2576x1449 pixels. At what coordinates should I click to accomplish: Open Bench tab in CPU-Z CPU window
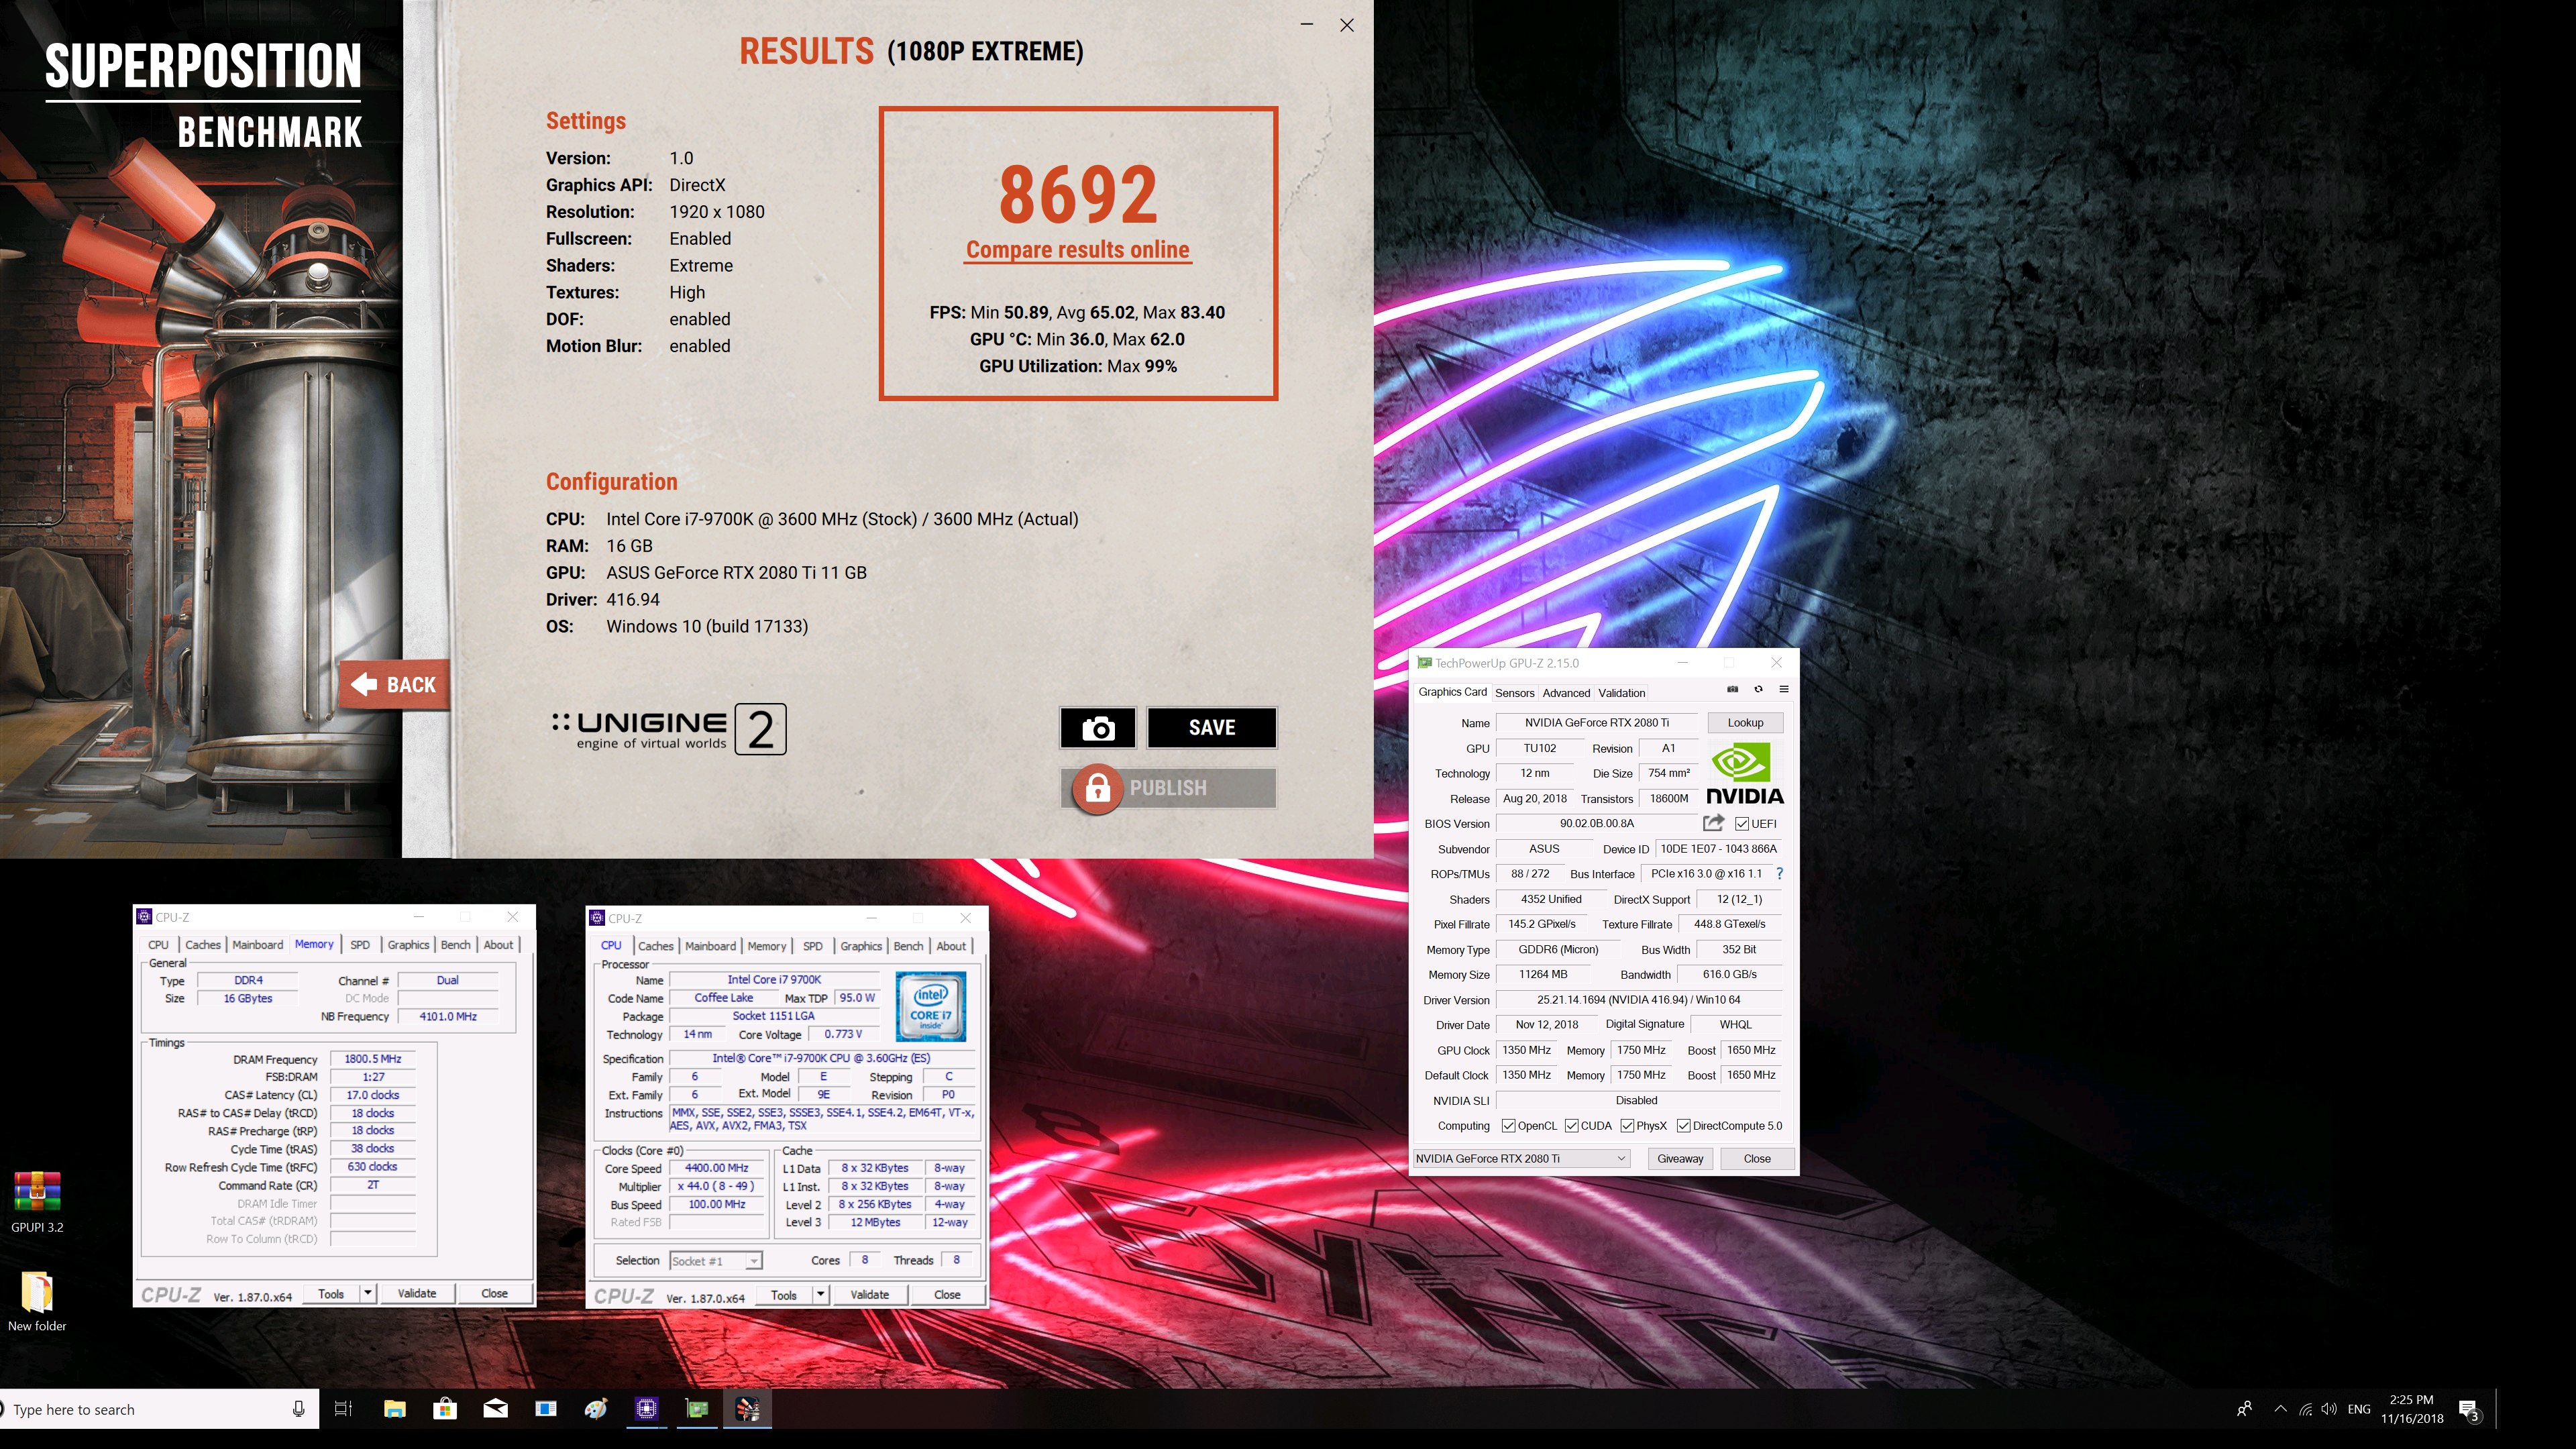(908, 945)
